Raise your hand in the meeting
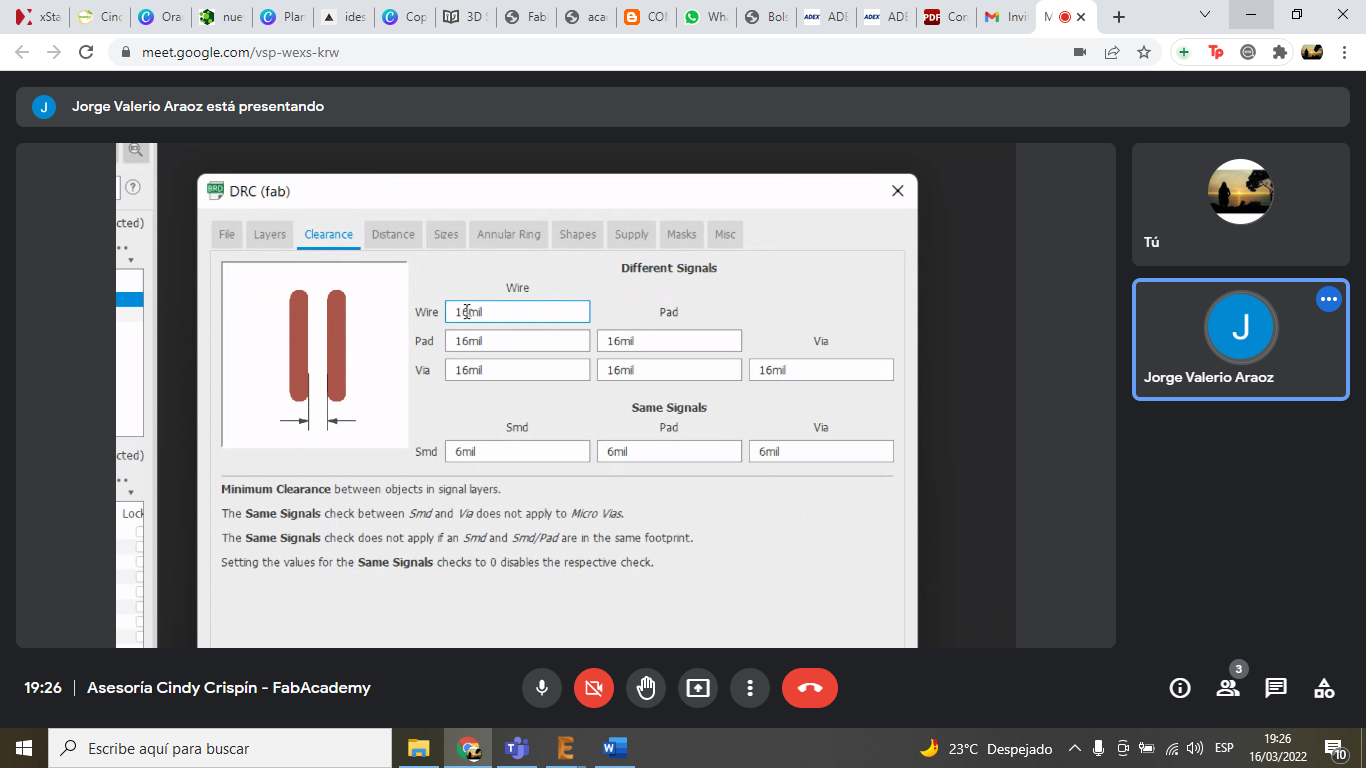The width and height of the screenshot is (1366, 768). coord(646,688)
